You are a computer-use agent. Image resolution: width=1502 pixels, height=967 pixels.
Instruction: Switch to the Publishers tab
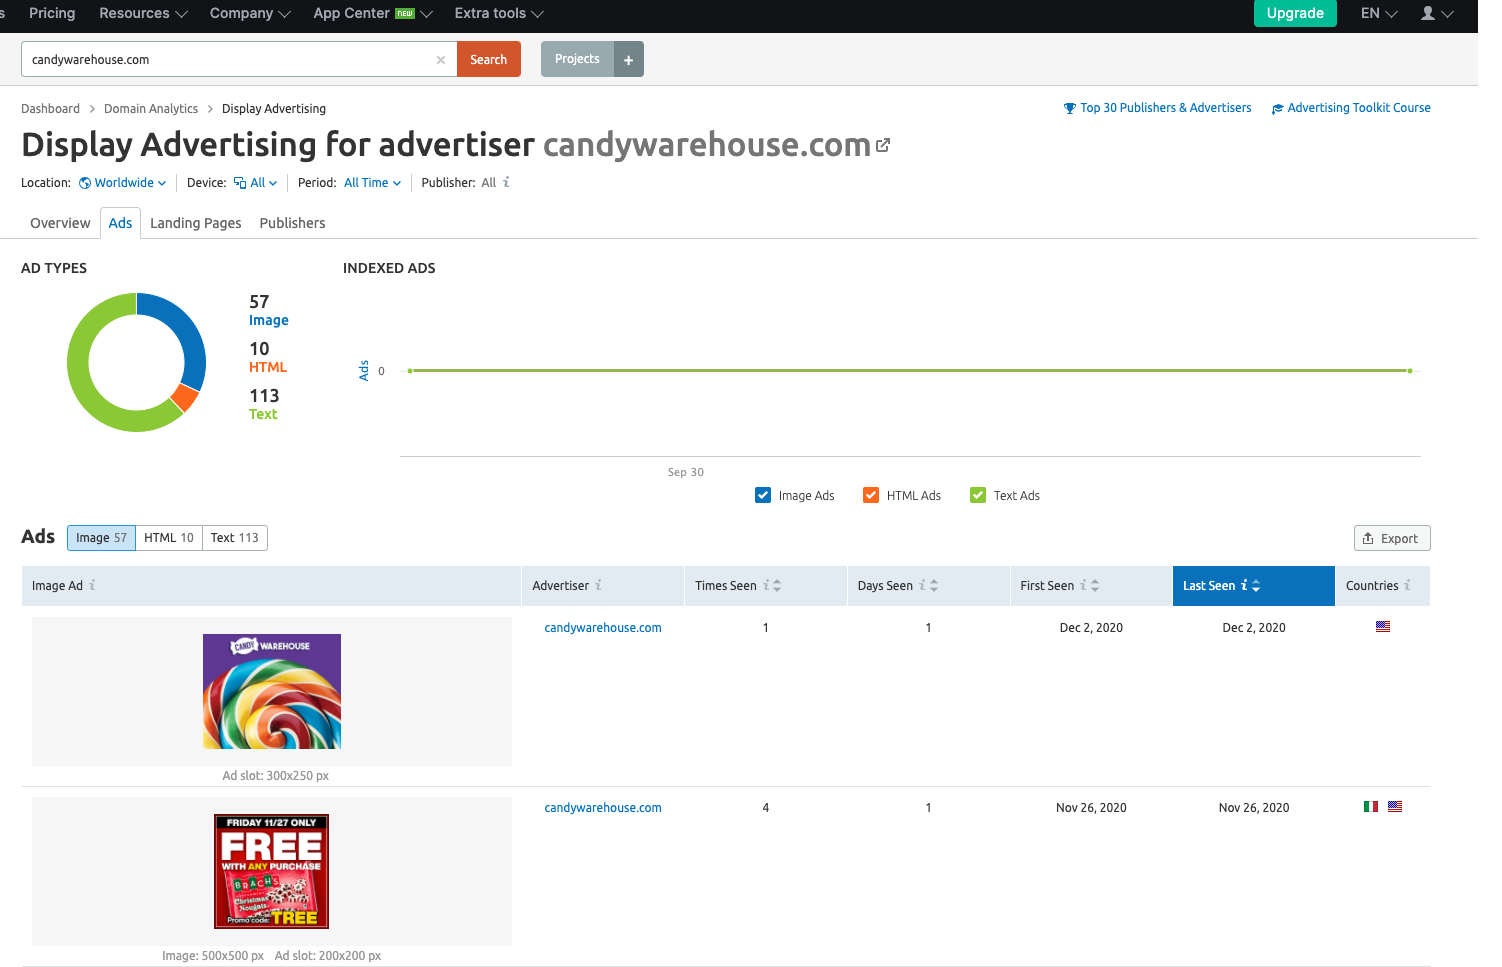pyautogui.click(x=292, y=223)
